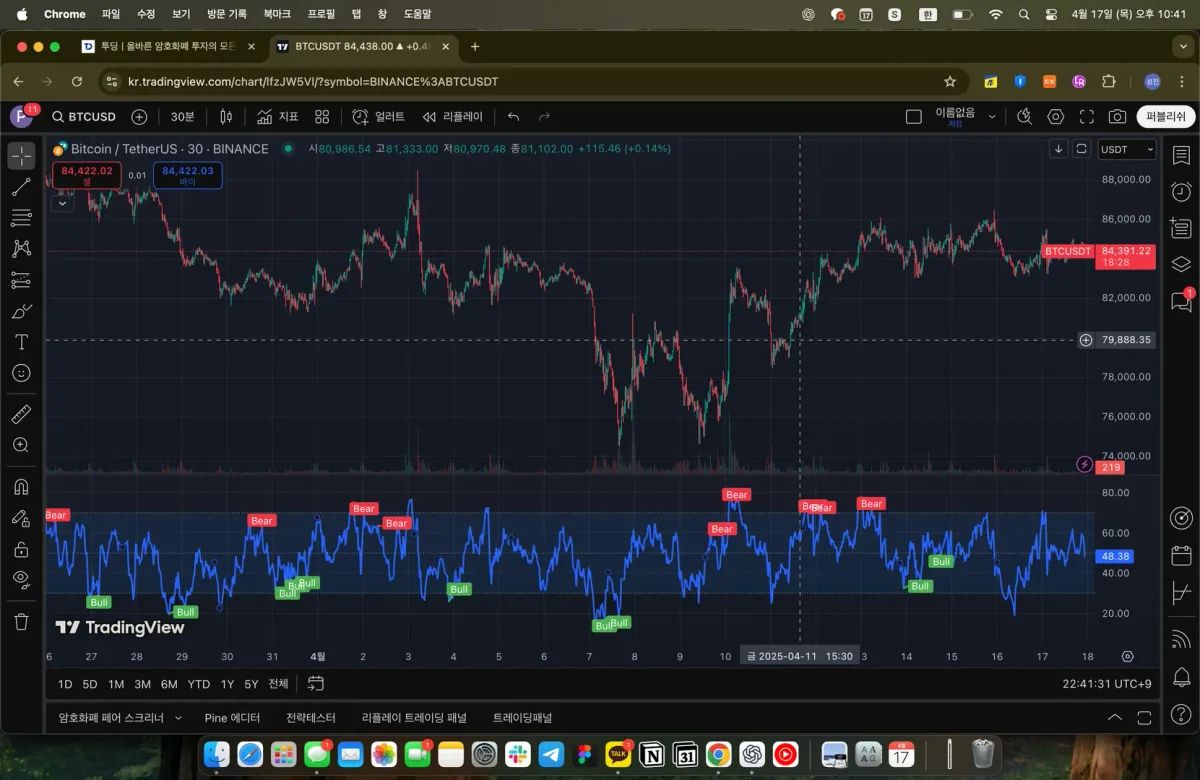This screenshot has height=780, width=1200.
Task: Open the ruler measure tool
Action: [x=21, y=414]
